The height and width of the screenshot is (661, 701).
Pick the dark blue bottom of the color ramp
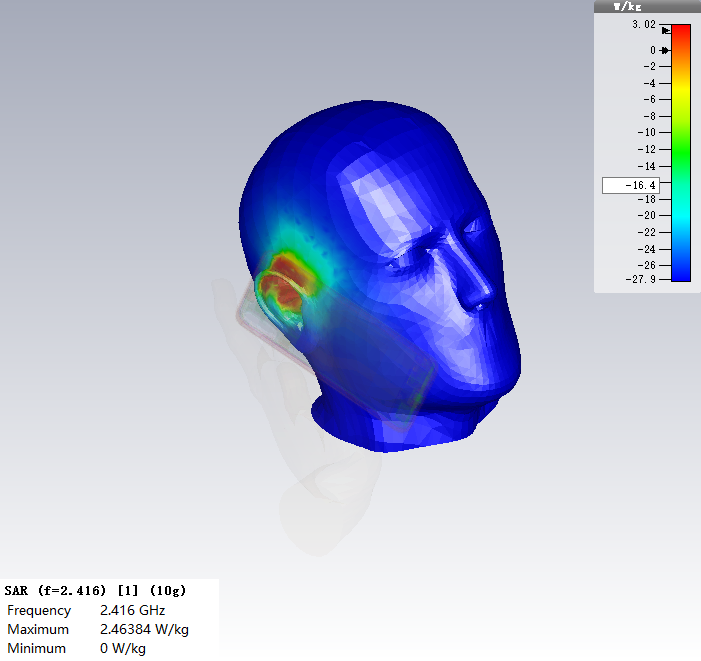click(x=681, y=274)
